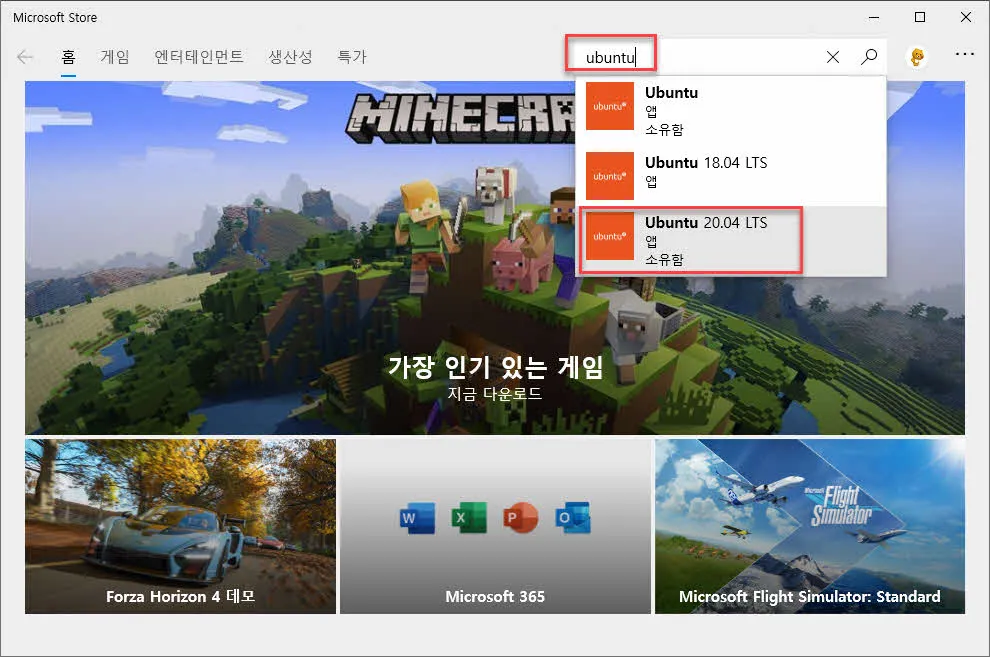
Task: Open the 생산성 tab
Action: coord(290,57)
